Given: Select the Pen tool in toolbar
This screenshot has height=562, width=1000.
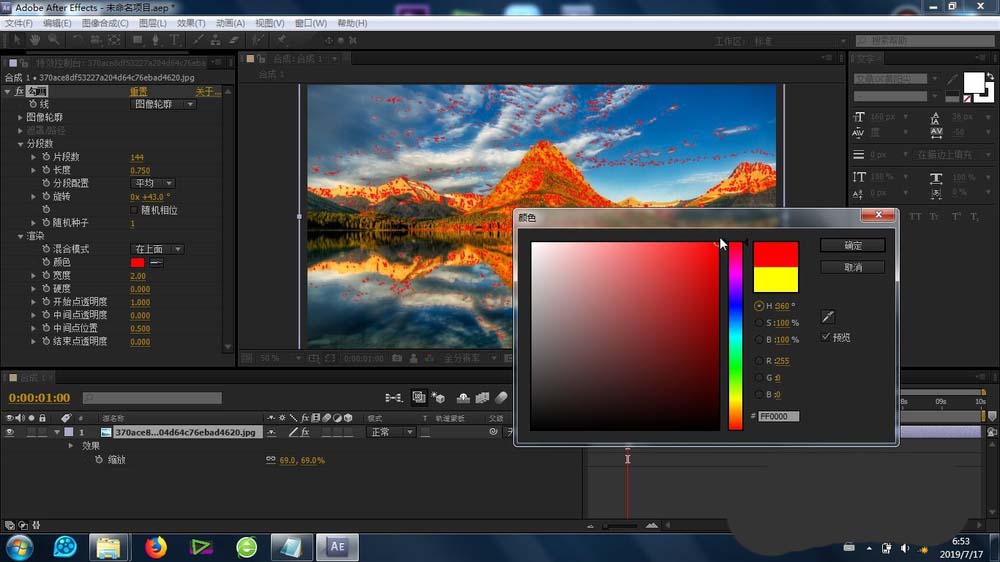Looking at the screenshot, I should pos(155,40).
